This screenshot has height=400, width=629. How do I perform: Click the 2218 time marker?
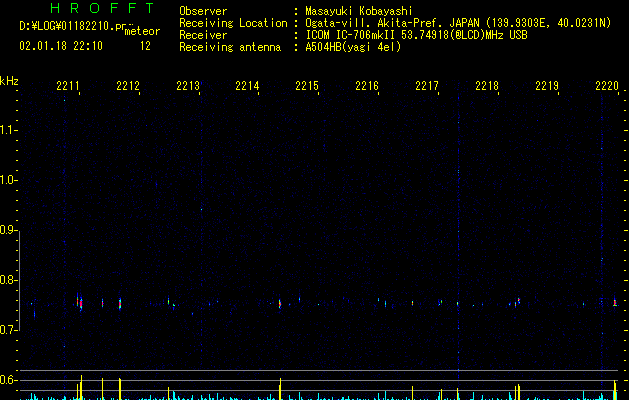click(x=487, y=85)
